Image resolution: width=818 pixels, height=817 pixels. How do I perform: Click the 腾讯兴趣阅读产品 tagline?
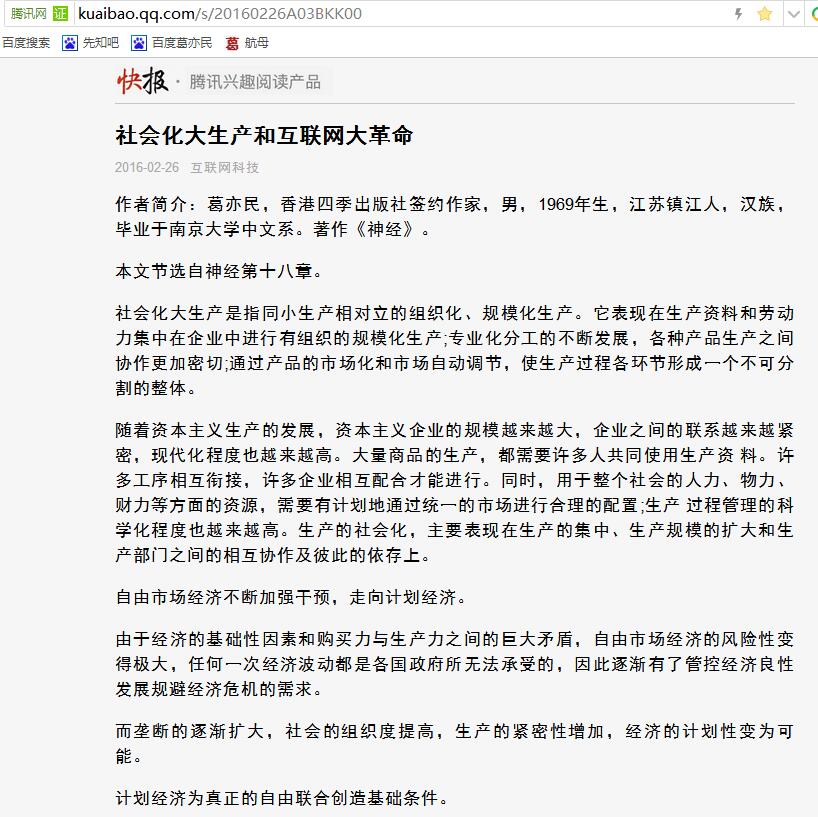tap(255, 82)
